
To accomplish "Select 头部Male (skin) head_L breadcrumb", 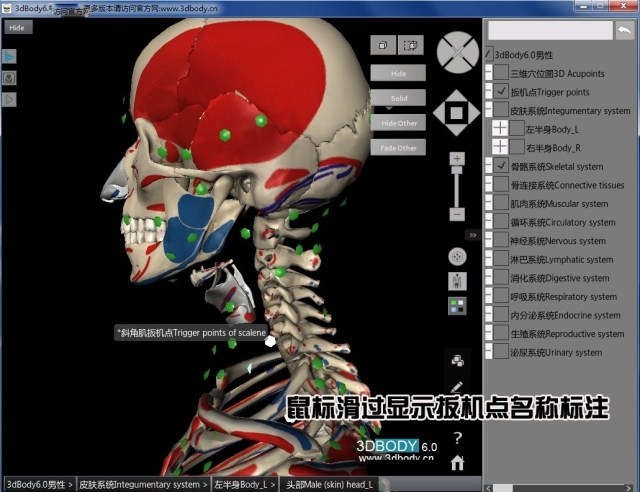I will [329, 484].
